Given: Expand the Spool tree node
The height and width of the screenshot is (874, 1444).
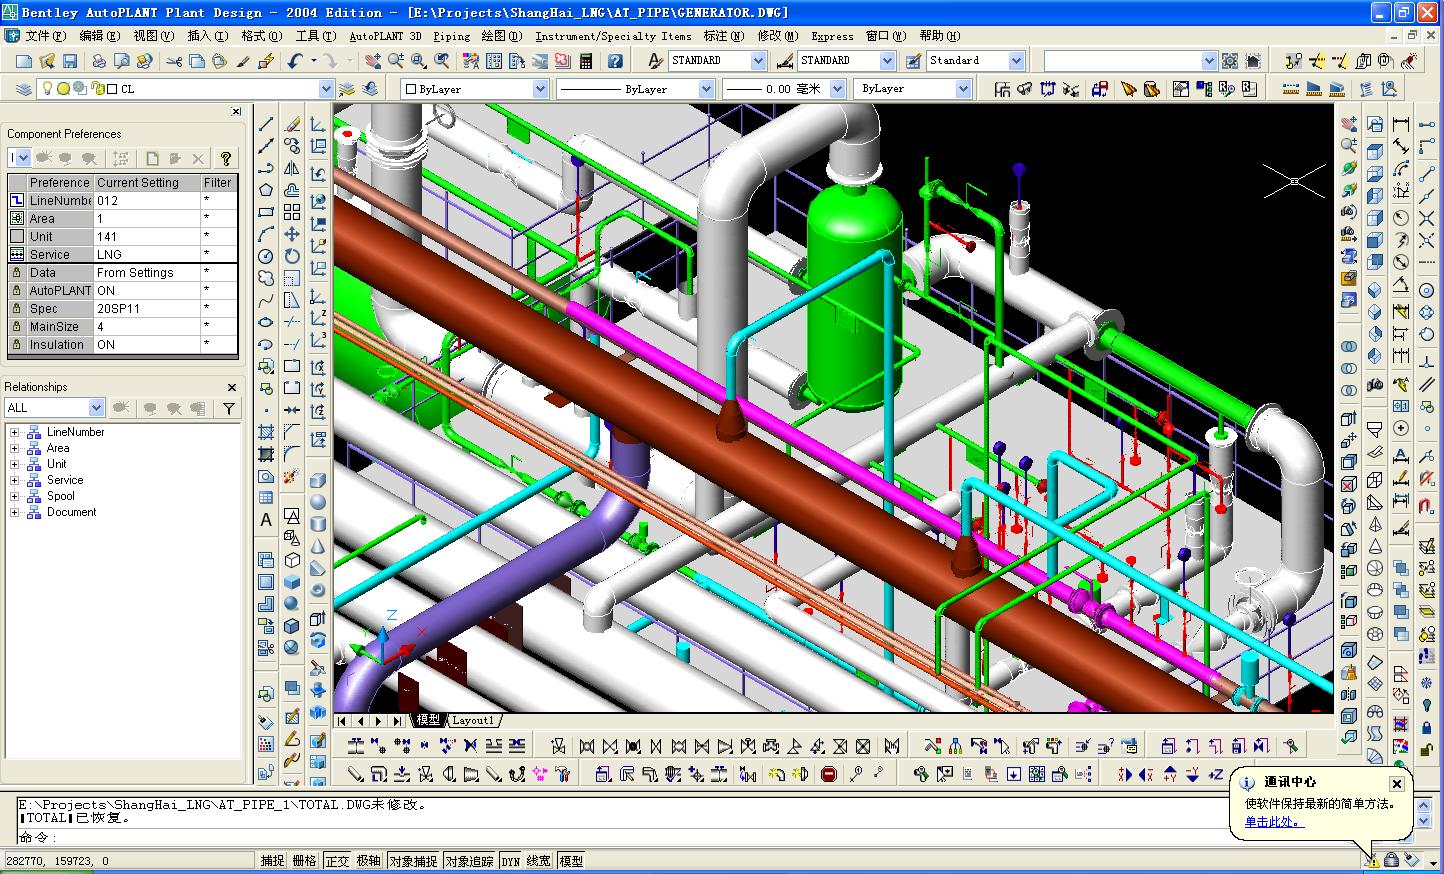Looking at the screenshot, I should pyautogui.click(x=14, y=496).
